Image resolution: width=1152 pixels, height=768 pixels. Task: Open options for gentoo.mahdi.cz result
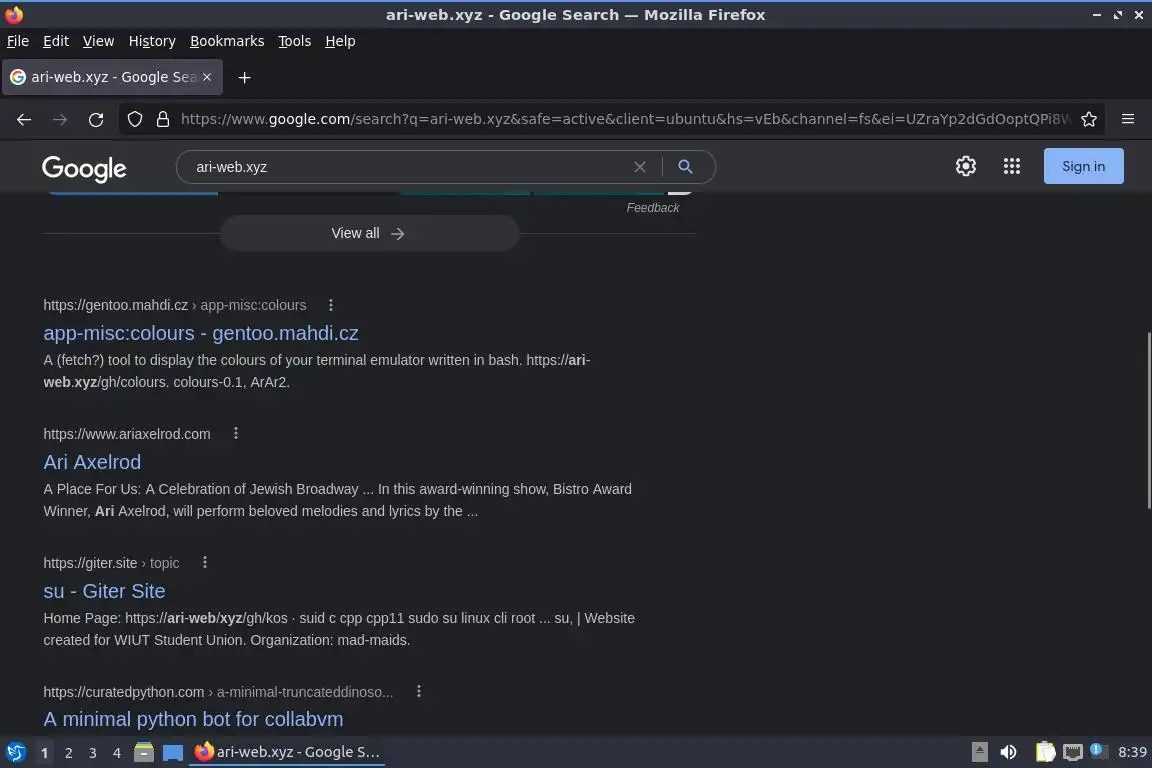point(331,305)
